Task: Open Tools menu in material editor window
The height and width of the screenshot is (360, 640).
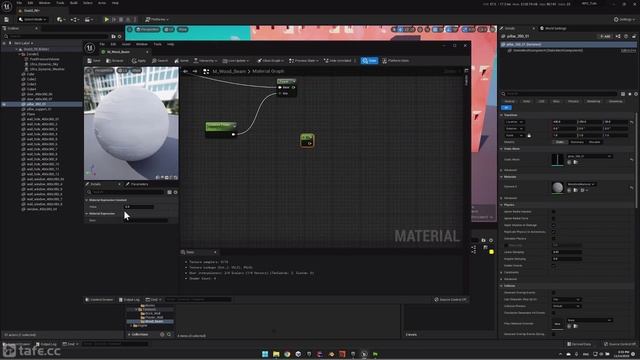Action: click(158, 44)
